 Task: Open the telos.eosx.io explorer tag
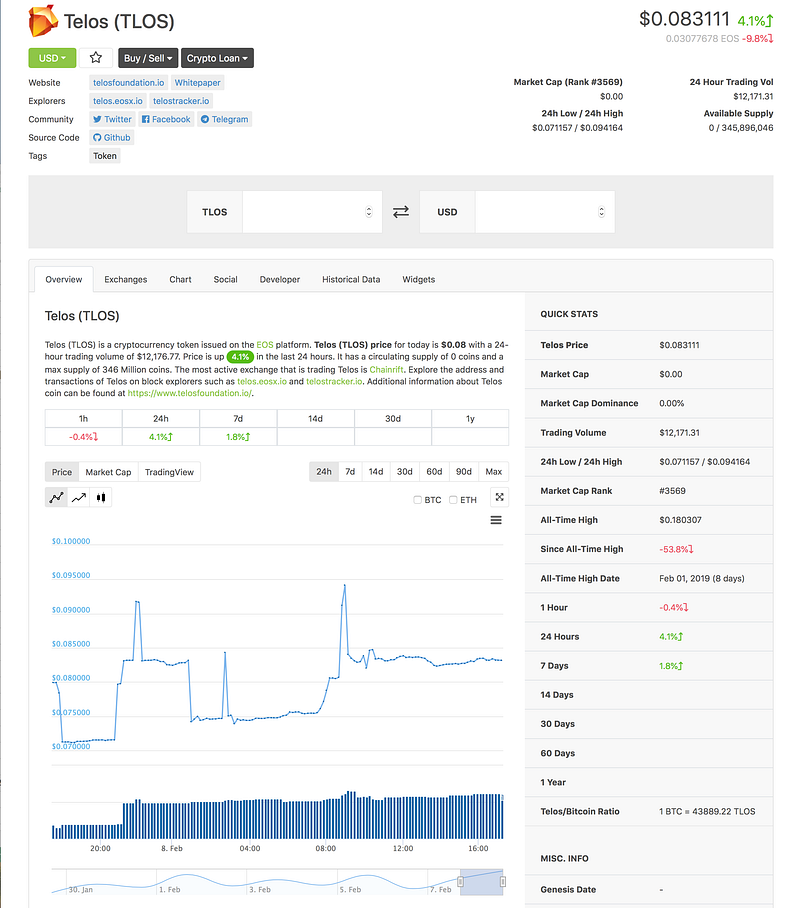click(x=118, y=101)
